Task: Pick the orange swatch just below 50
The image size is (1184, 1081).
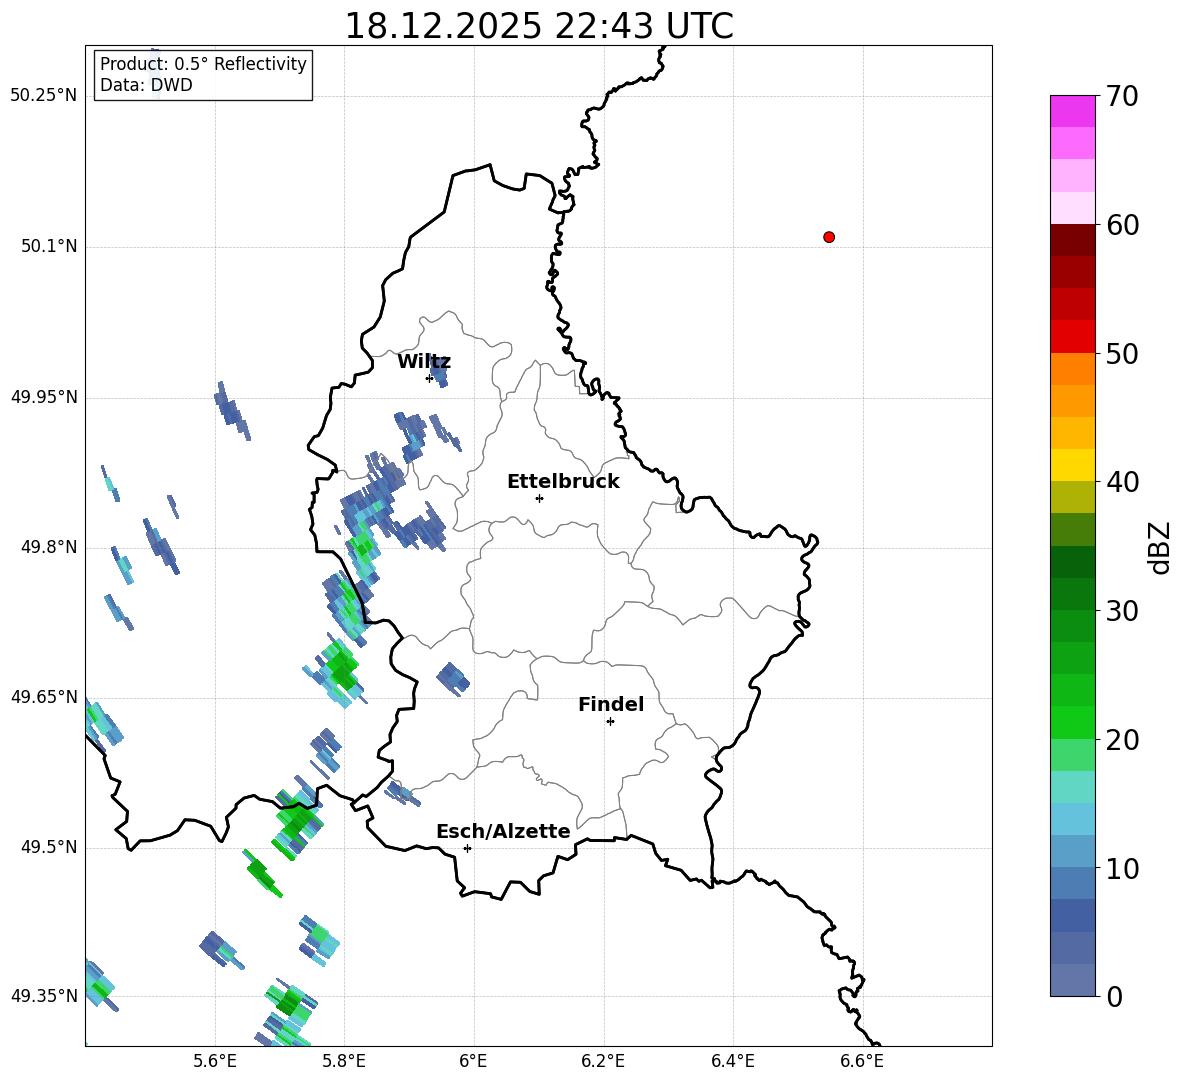Action: (1072, 369)
